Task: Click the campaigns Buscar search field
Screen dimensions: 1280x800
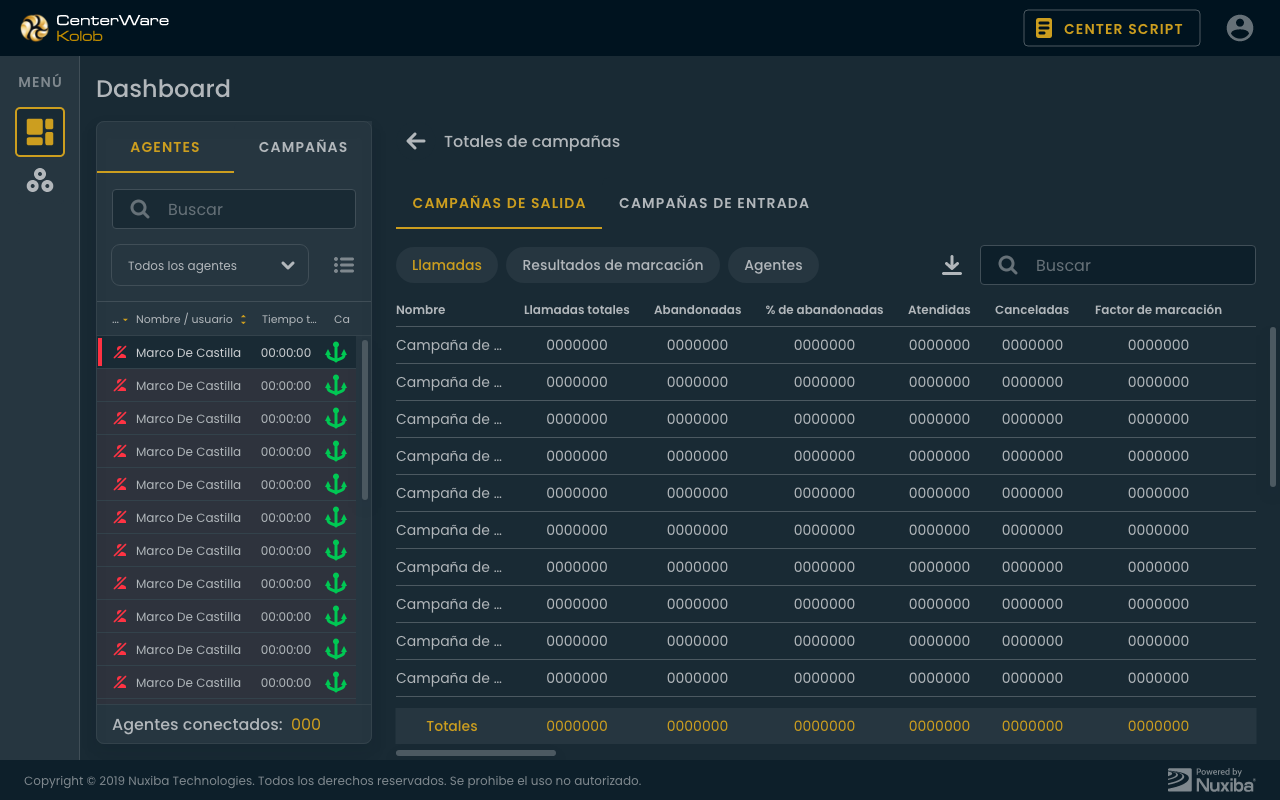Action: pos(1118,265)
